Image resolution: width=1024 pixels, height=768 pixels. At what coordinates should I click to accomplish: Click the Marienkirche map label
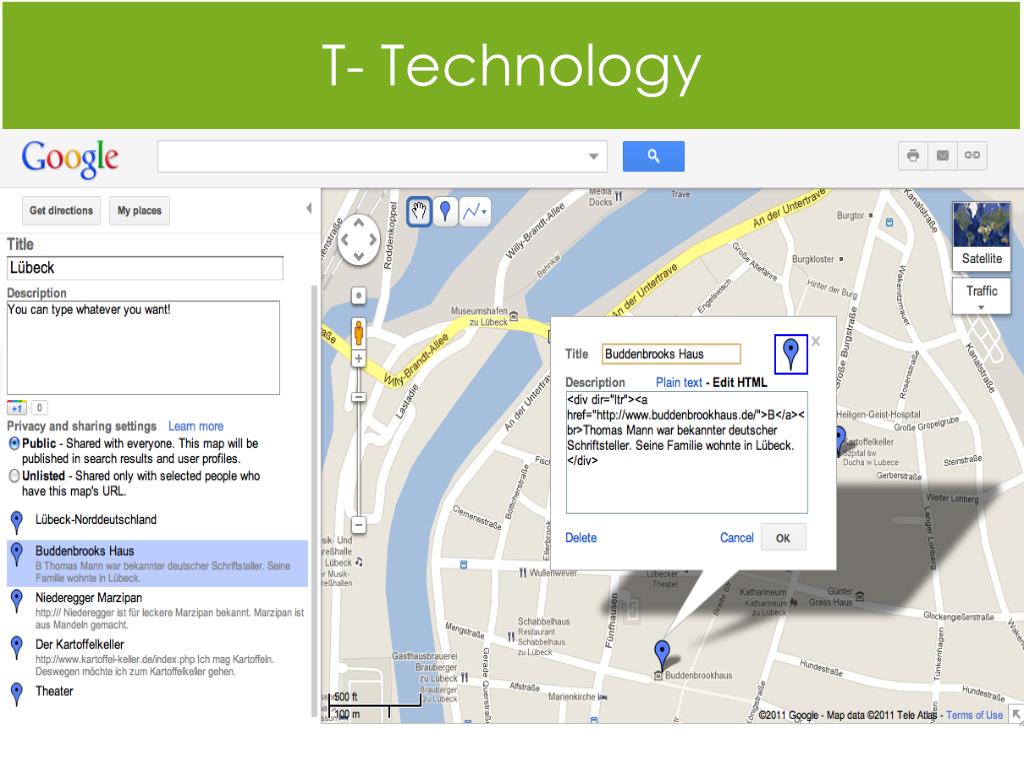tap(571, 697)
